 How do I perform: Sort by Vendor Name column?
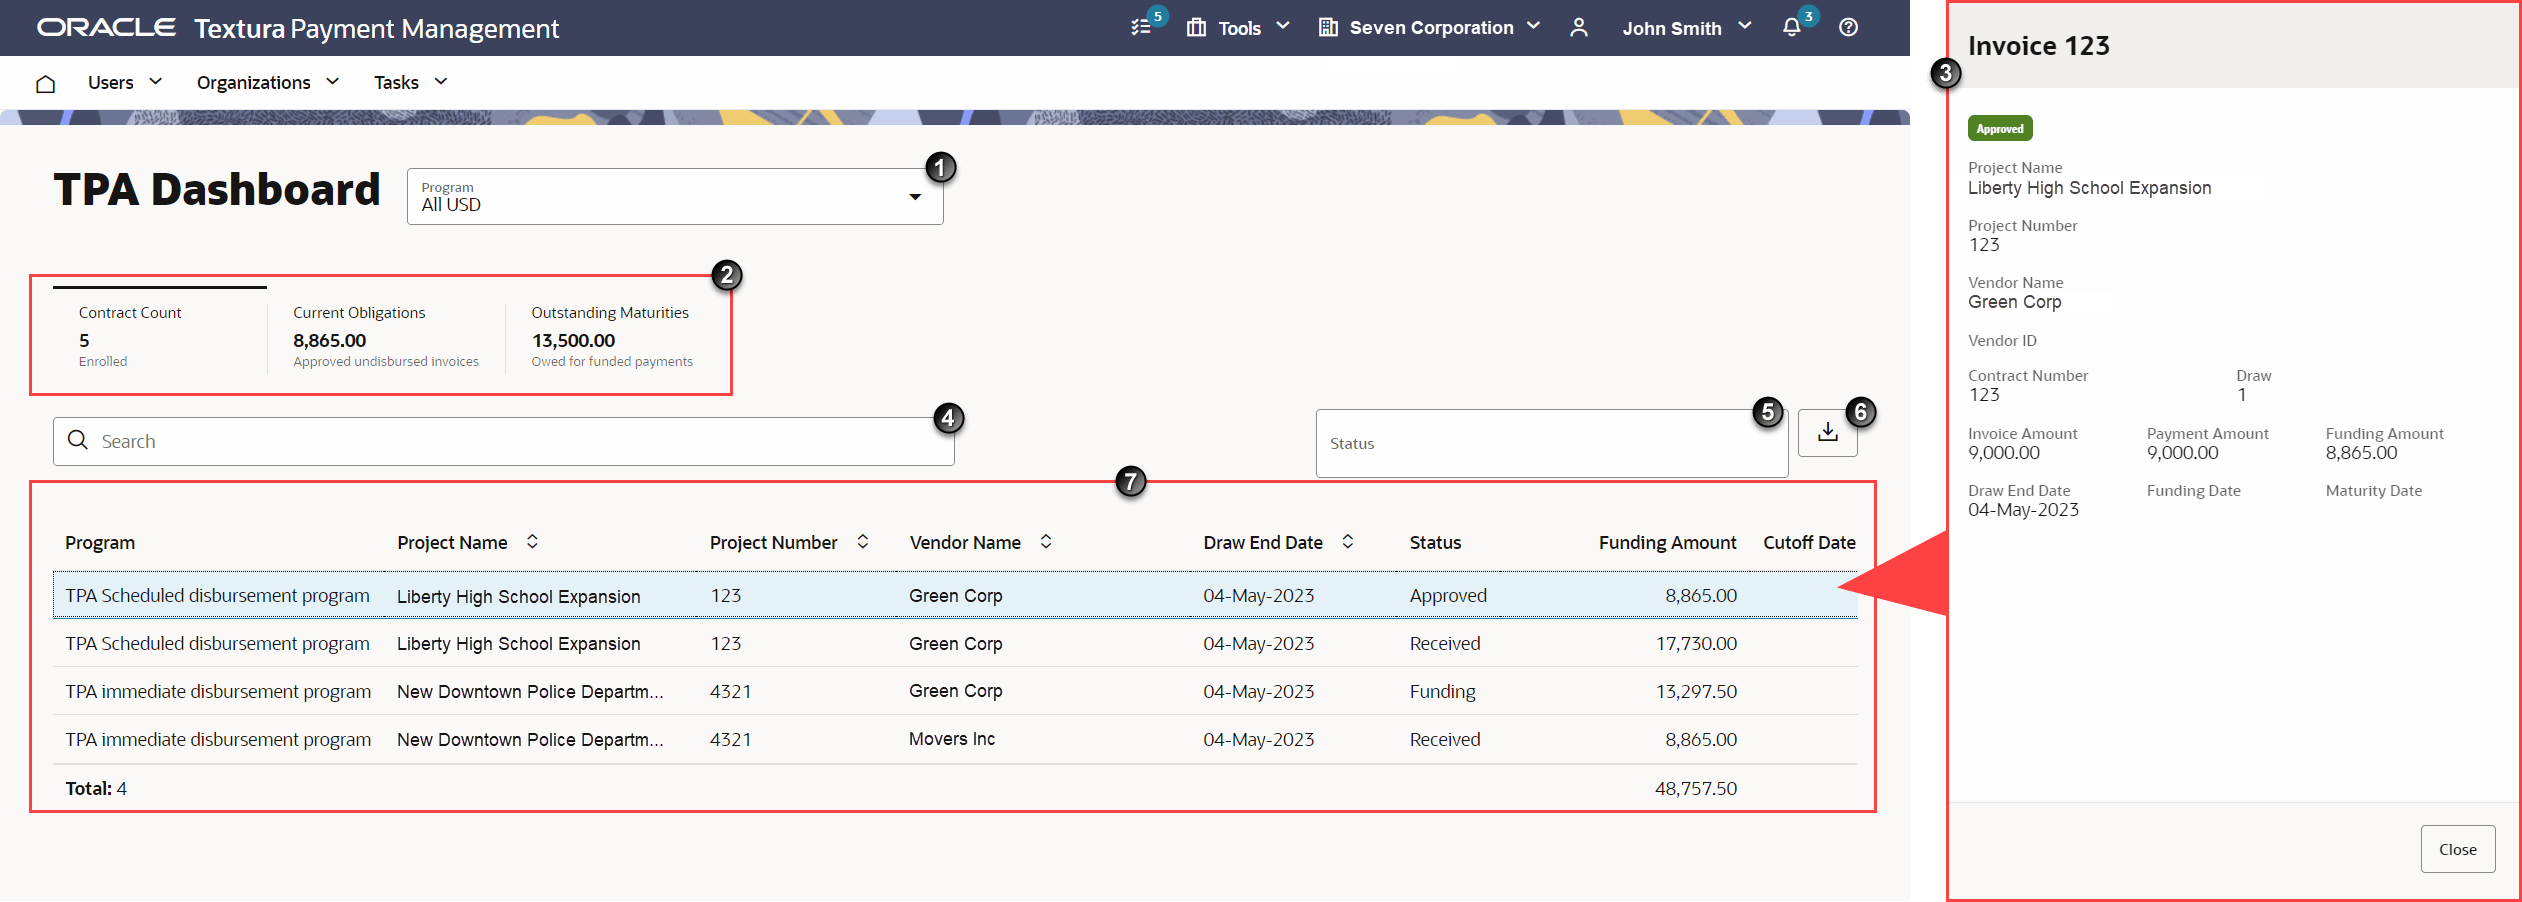(1046, 541)
